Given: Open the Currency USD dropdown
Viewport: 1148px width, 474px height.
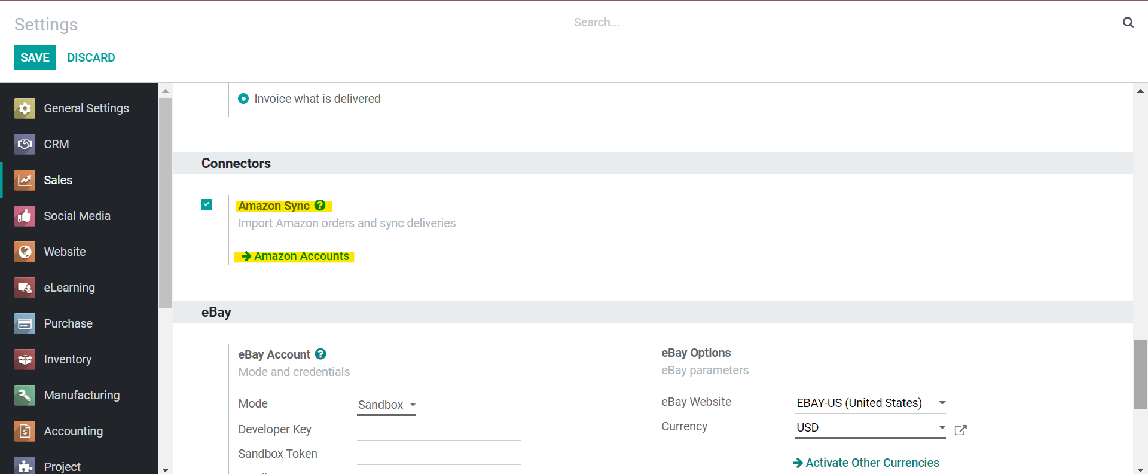Looking at the screenshot, I should pos(871,428).
